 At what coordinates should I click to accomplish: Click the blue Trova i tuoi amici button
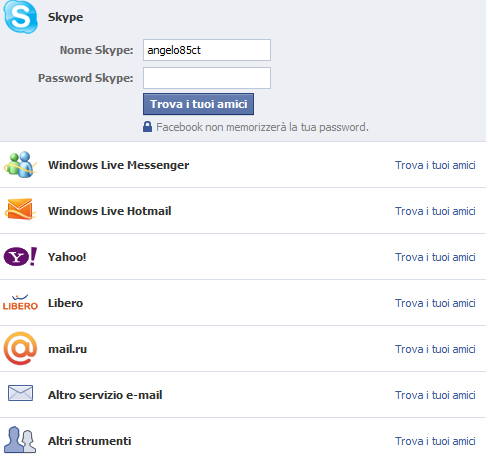click(198, 104)
